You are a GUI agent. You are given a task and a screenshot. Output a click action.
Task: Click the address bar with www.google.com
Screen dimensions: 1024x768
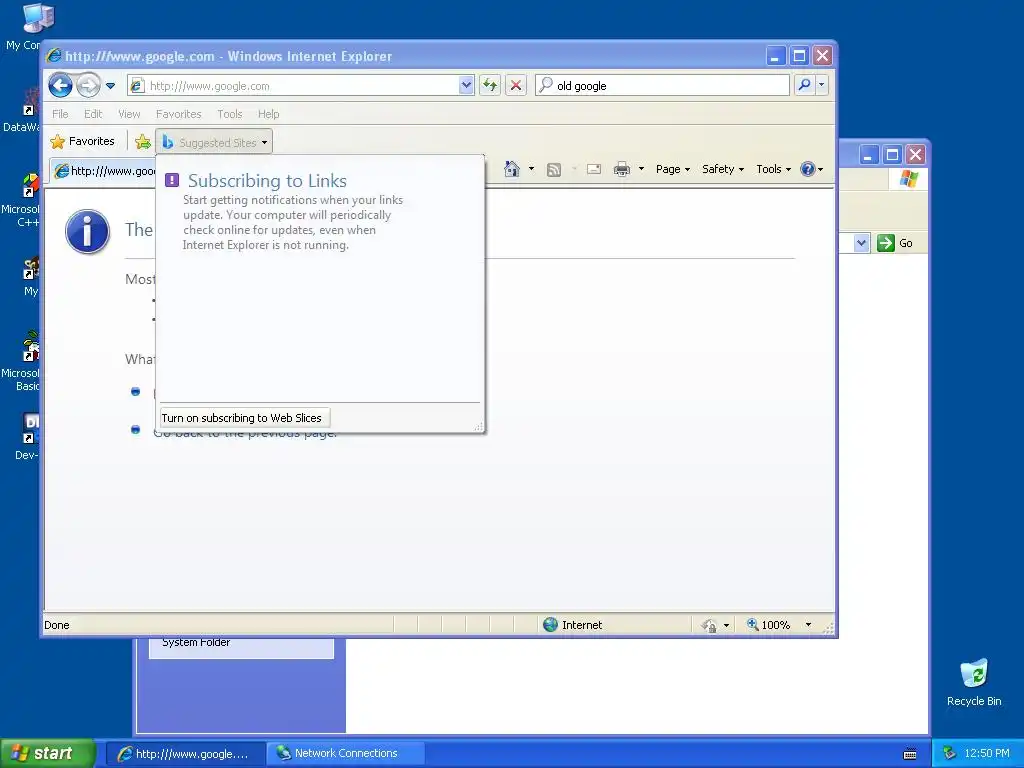293,86
